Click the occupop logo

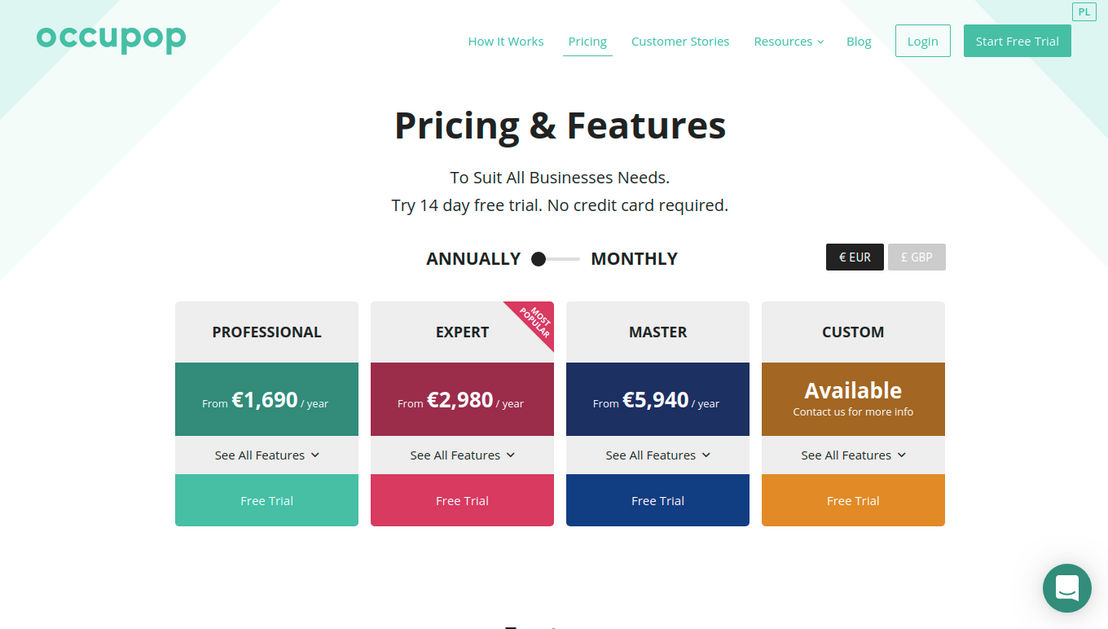coord(111,38)
